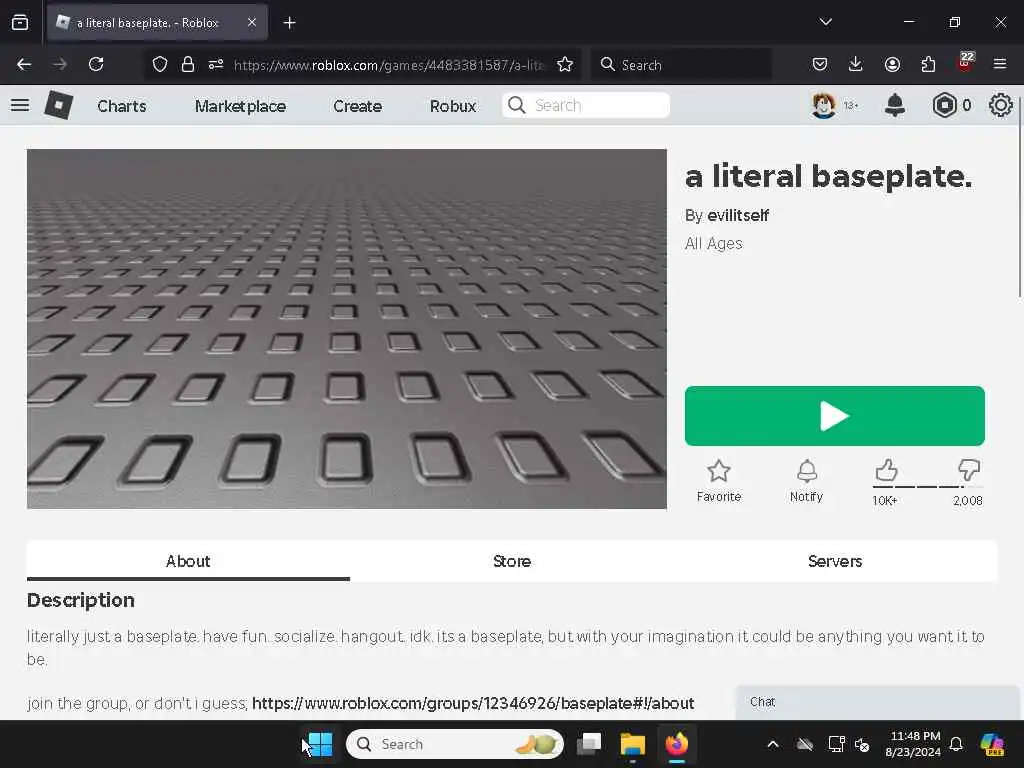The width and height of the screenshot is (1024, 768).
Task: Open Task View on the taskbar
Action: [x=589, y=744]
